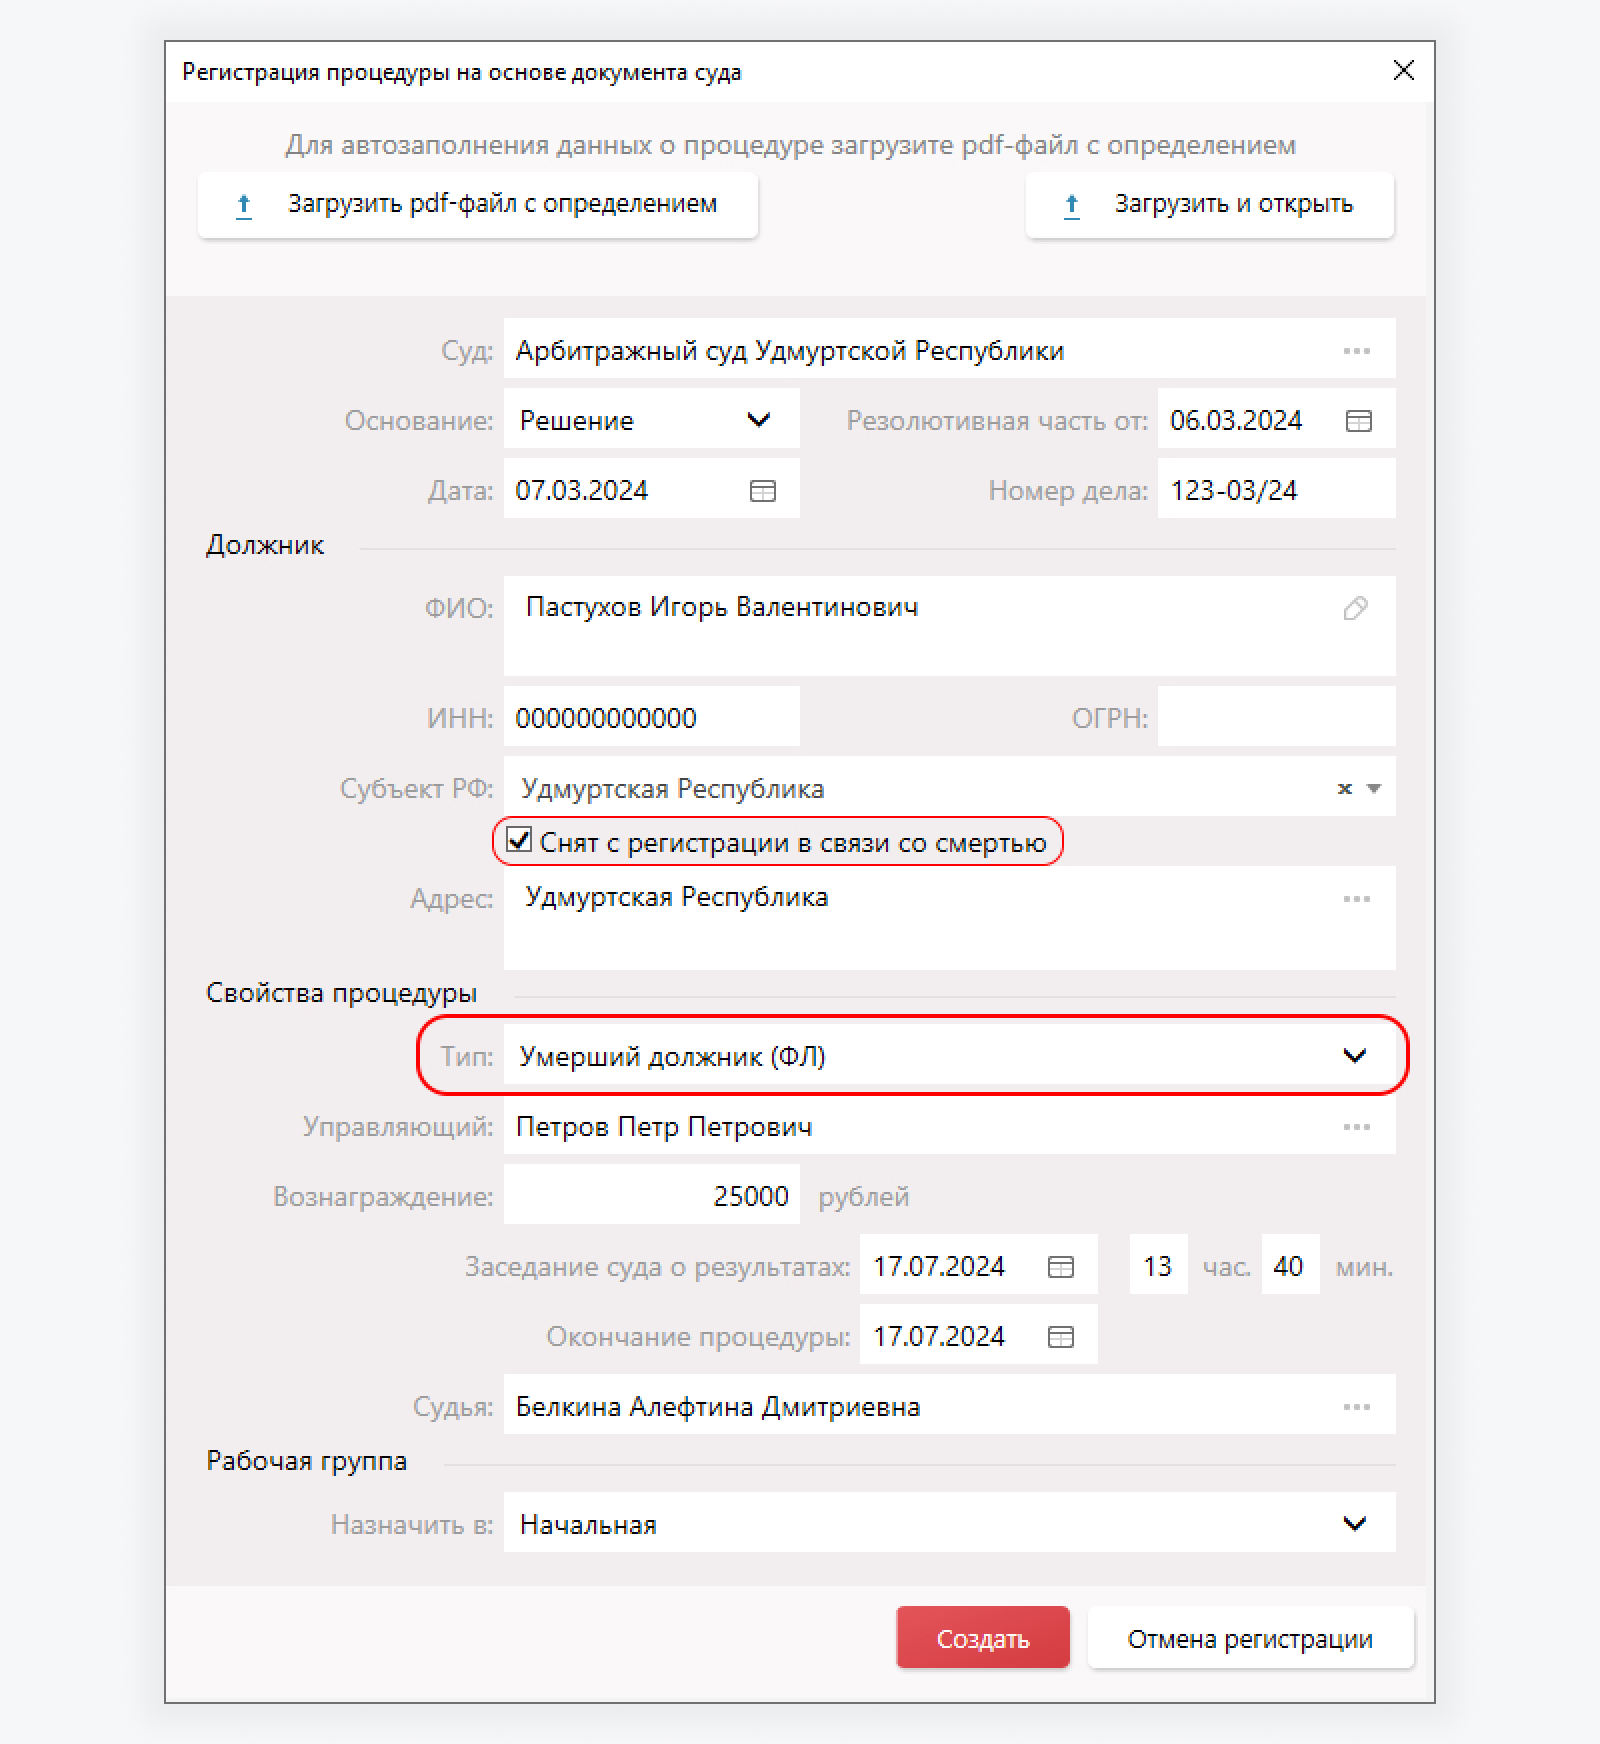The width and height of the screenshot is (1600, 1744).
Task: Click the ИНН field 000000000000
Action: tap(652, 717)
